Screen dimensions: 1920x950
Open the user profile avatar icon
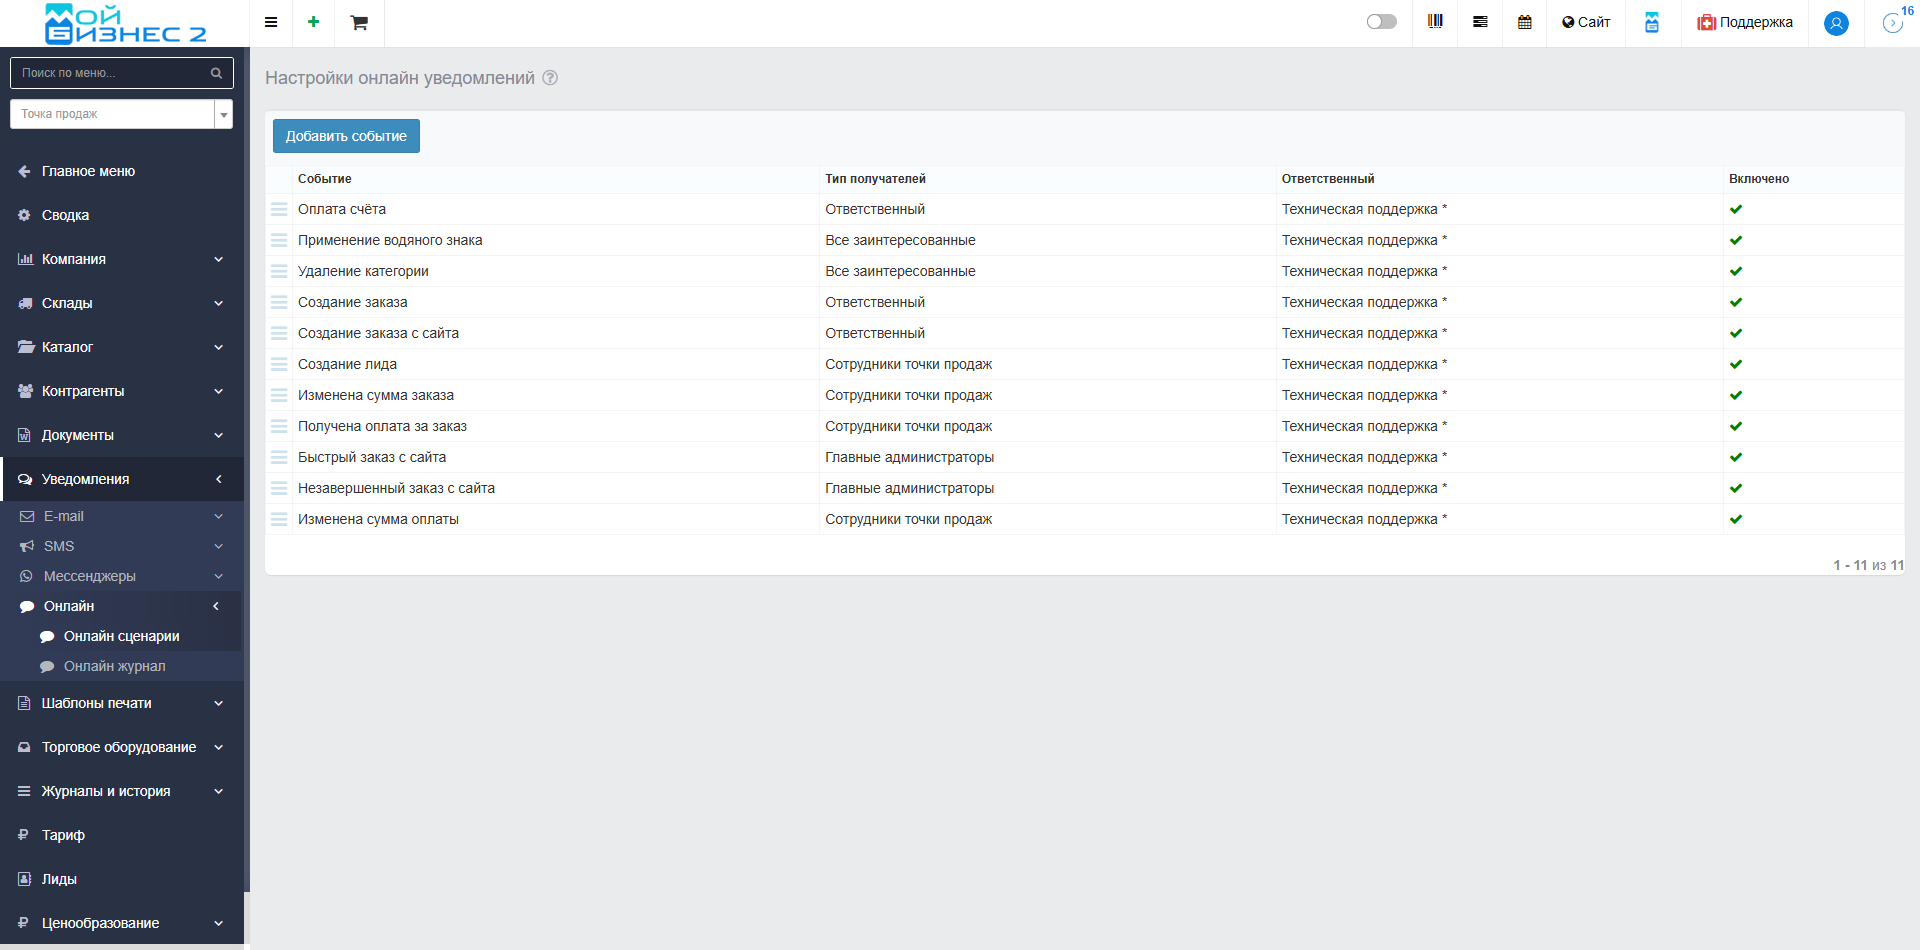tap(1835, 23)
